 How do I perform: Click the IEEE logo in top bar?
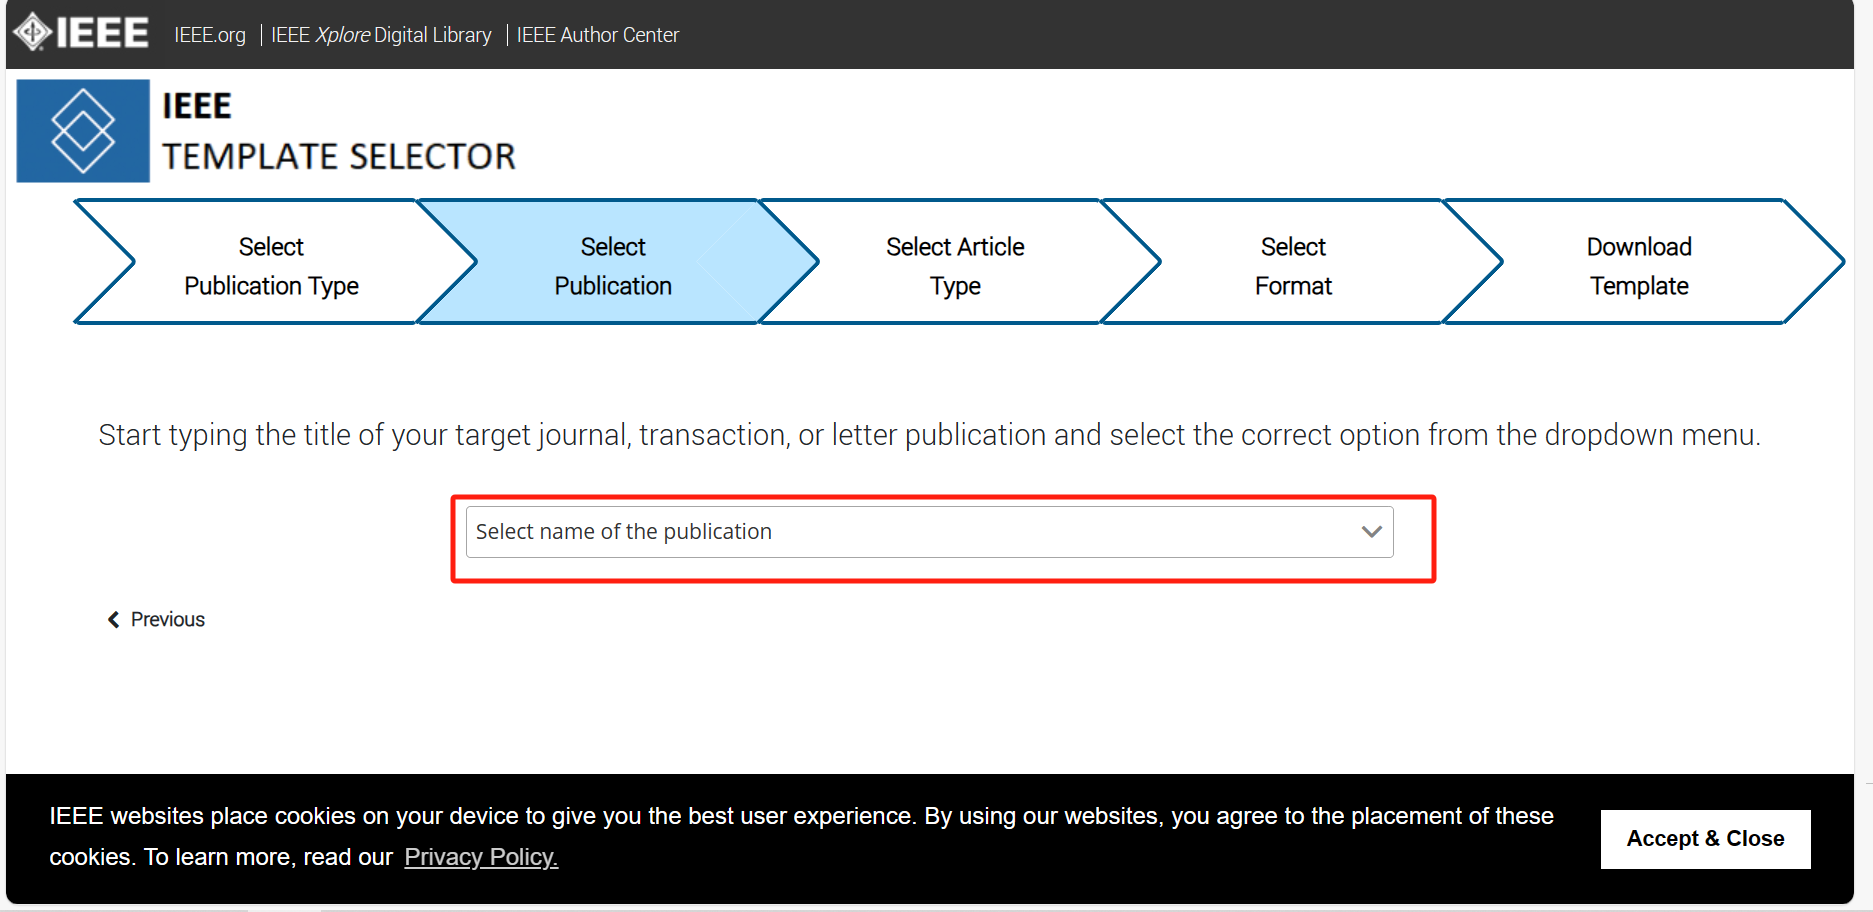coord(81,33)
